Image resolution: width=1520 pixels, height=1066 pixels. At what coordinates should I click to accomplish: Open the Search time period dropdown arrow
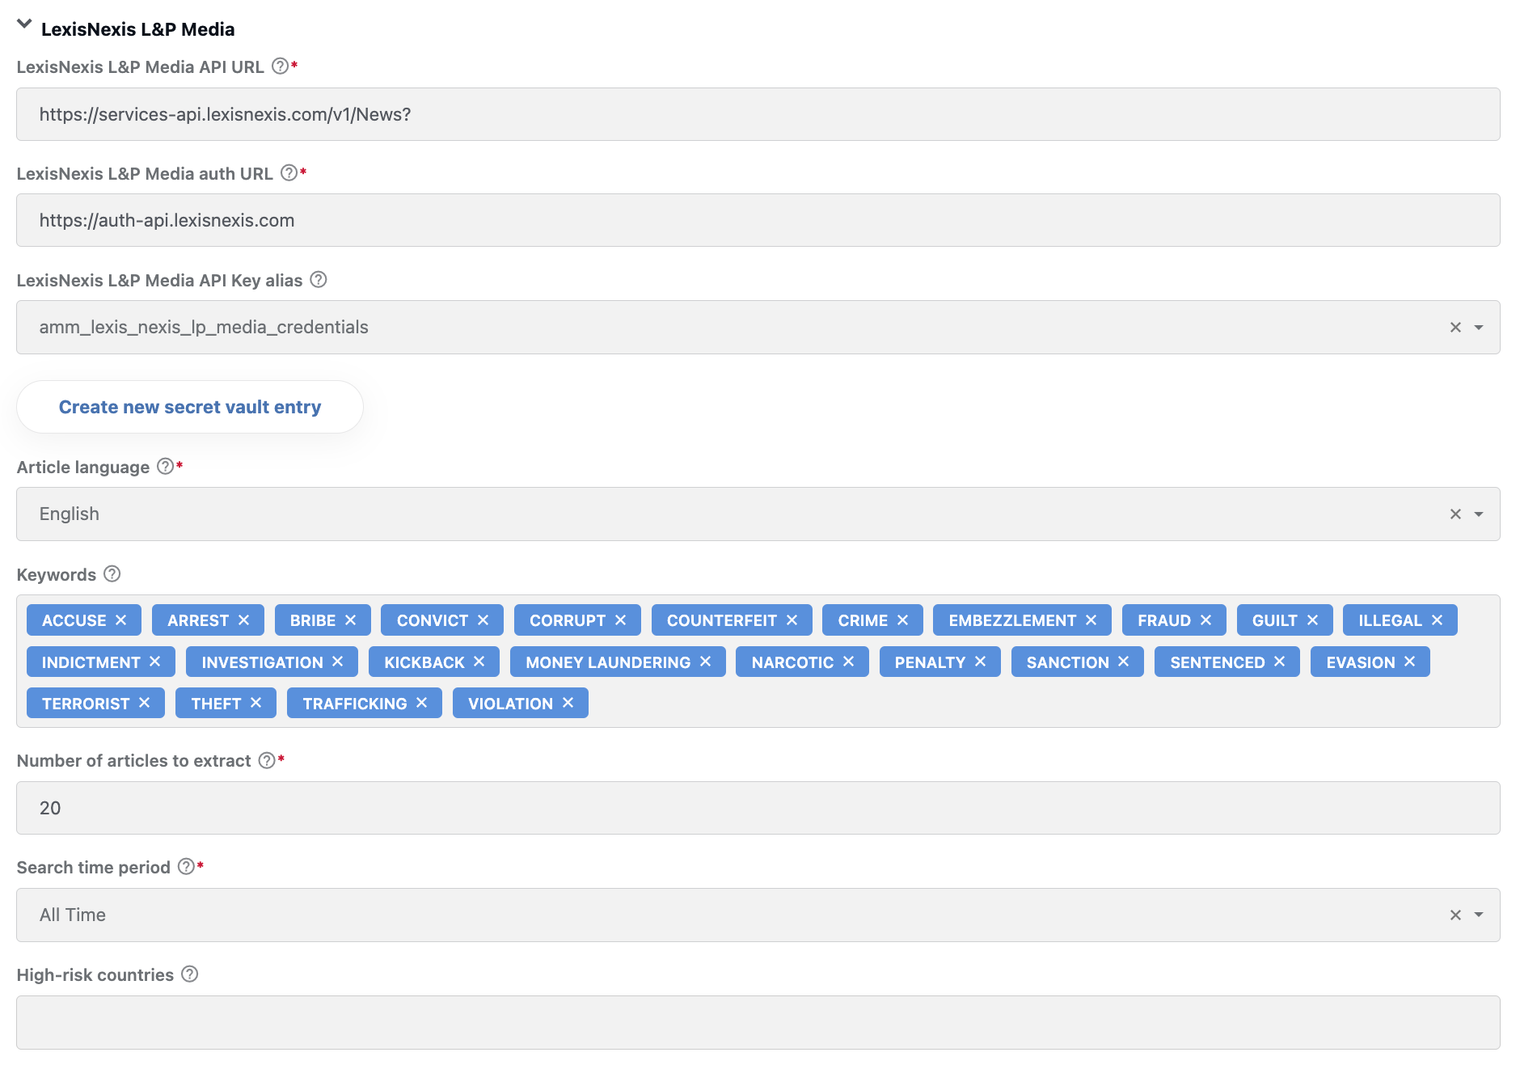click(1479, 915)
